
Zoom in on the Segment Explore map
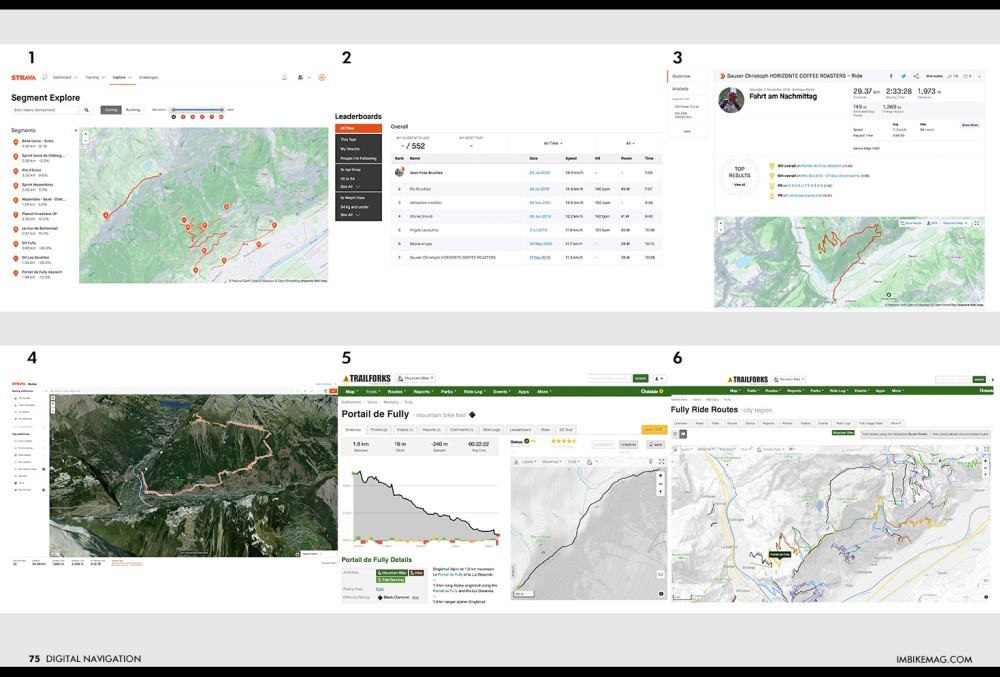click(85, 132)
